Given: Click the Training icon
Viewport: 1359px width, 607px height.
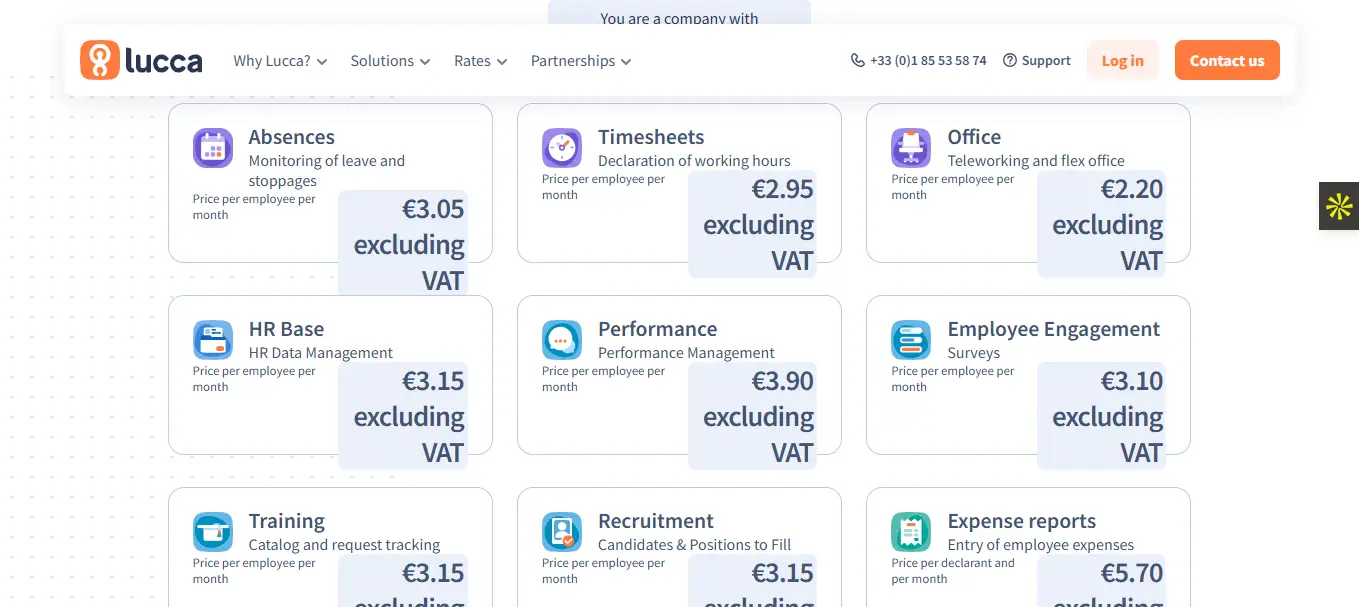Looking at the screenshot, I should 212,532.
